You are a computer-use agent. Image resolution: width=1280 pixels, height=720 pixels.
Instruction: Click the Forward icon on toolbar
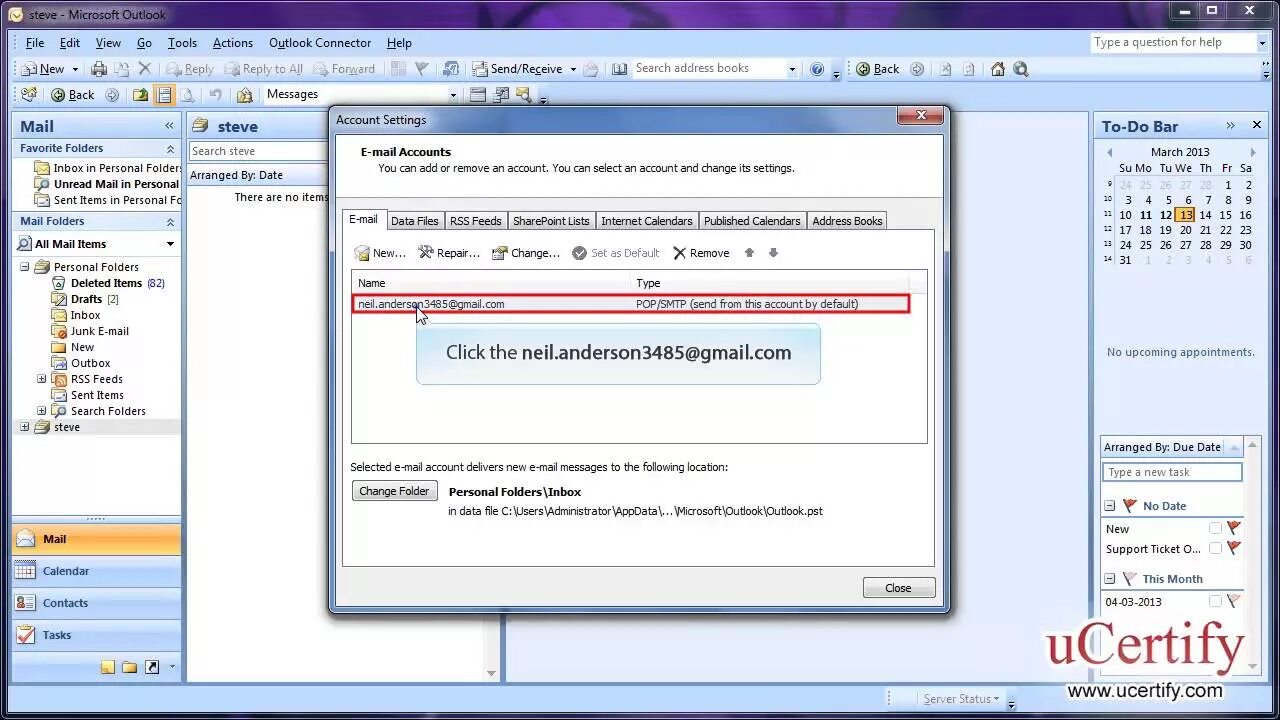pyautogui.click(x=345, y=68)
